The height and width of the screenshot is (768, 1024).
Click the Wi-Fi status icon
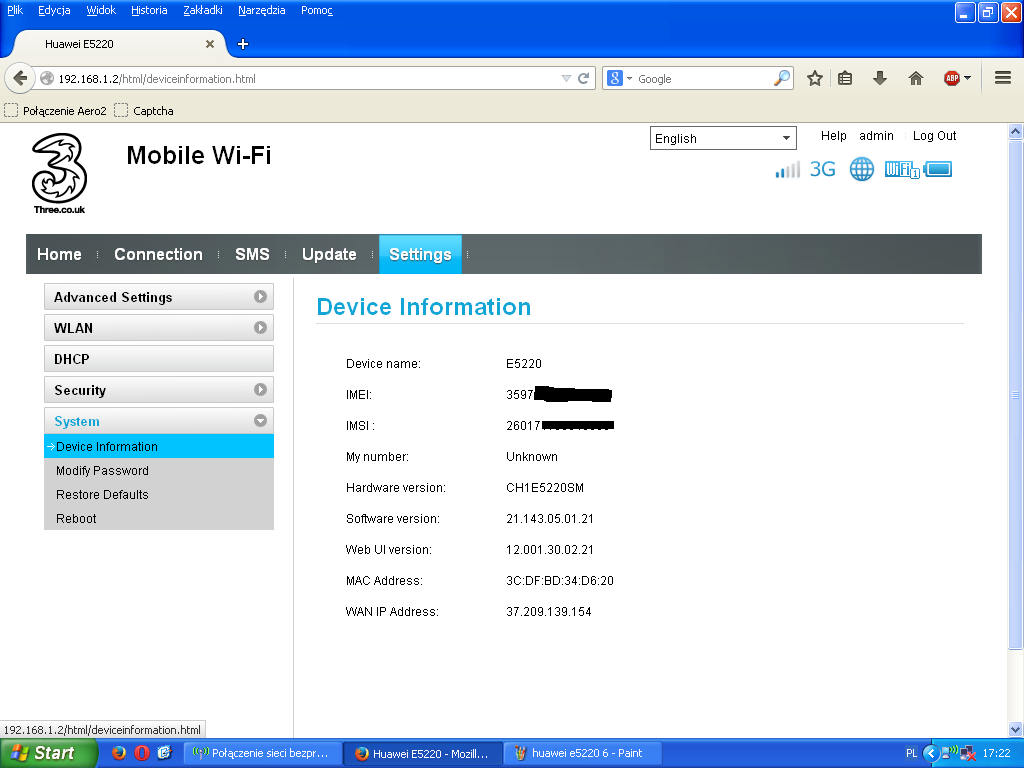click(901, 169)
